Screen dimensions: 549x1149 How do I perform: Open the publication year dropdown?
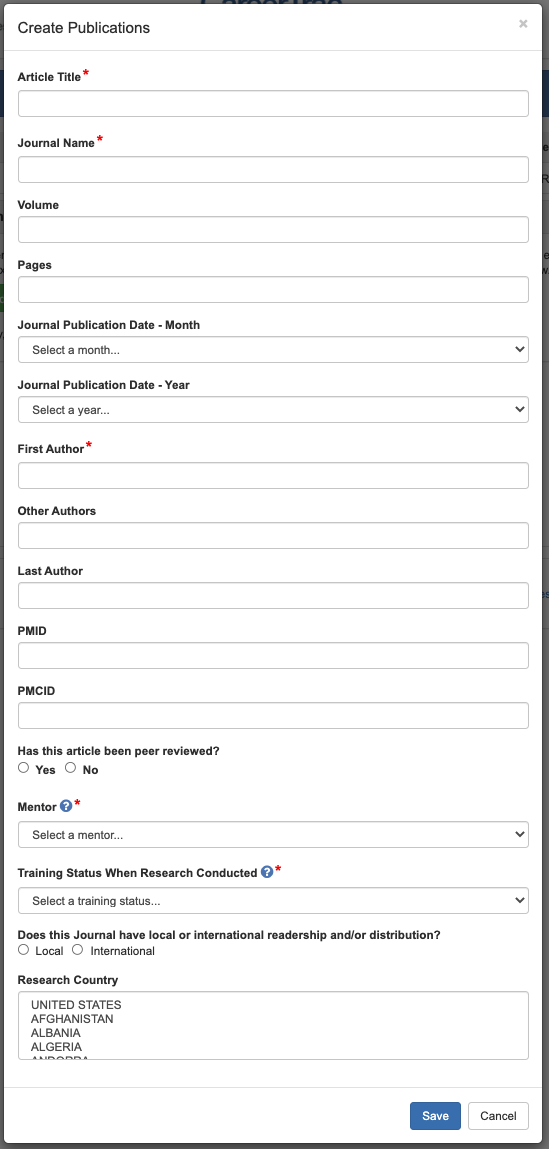coord(273,410)
